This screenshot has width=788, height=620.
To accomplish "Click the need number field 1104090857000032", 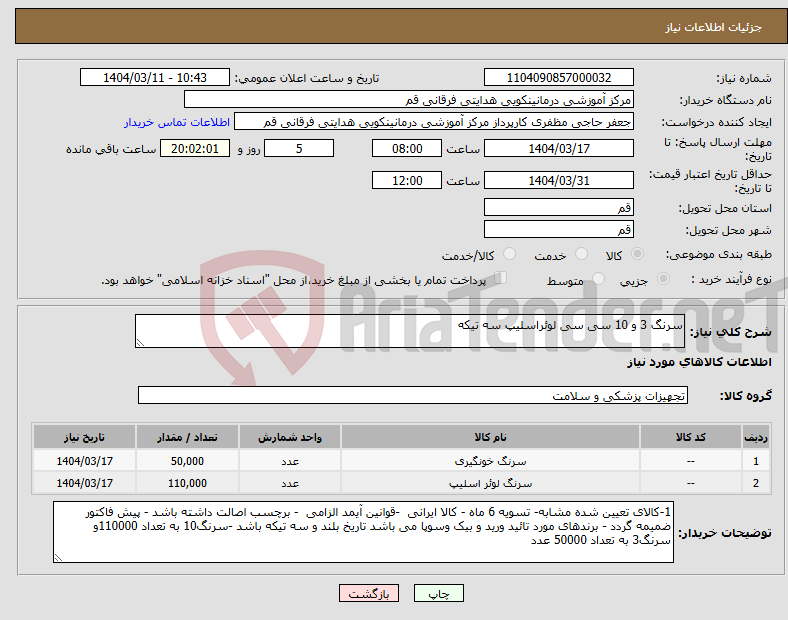I will (558, 77).
